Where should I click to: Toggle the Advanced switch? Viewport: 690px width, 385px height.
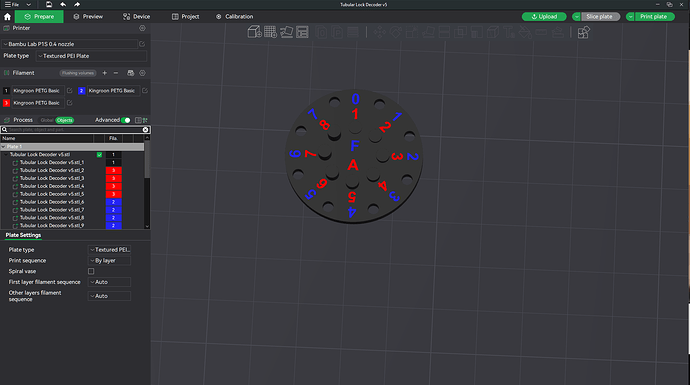[x=125, y=120]
